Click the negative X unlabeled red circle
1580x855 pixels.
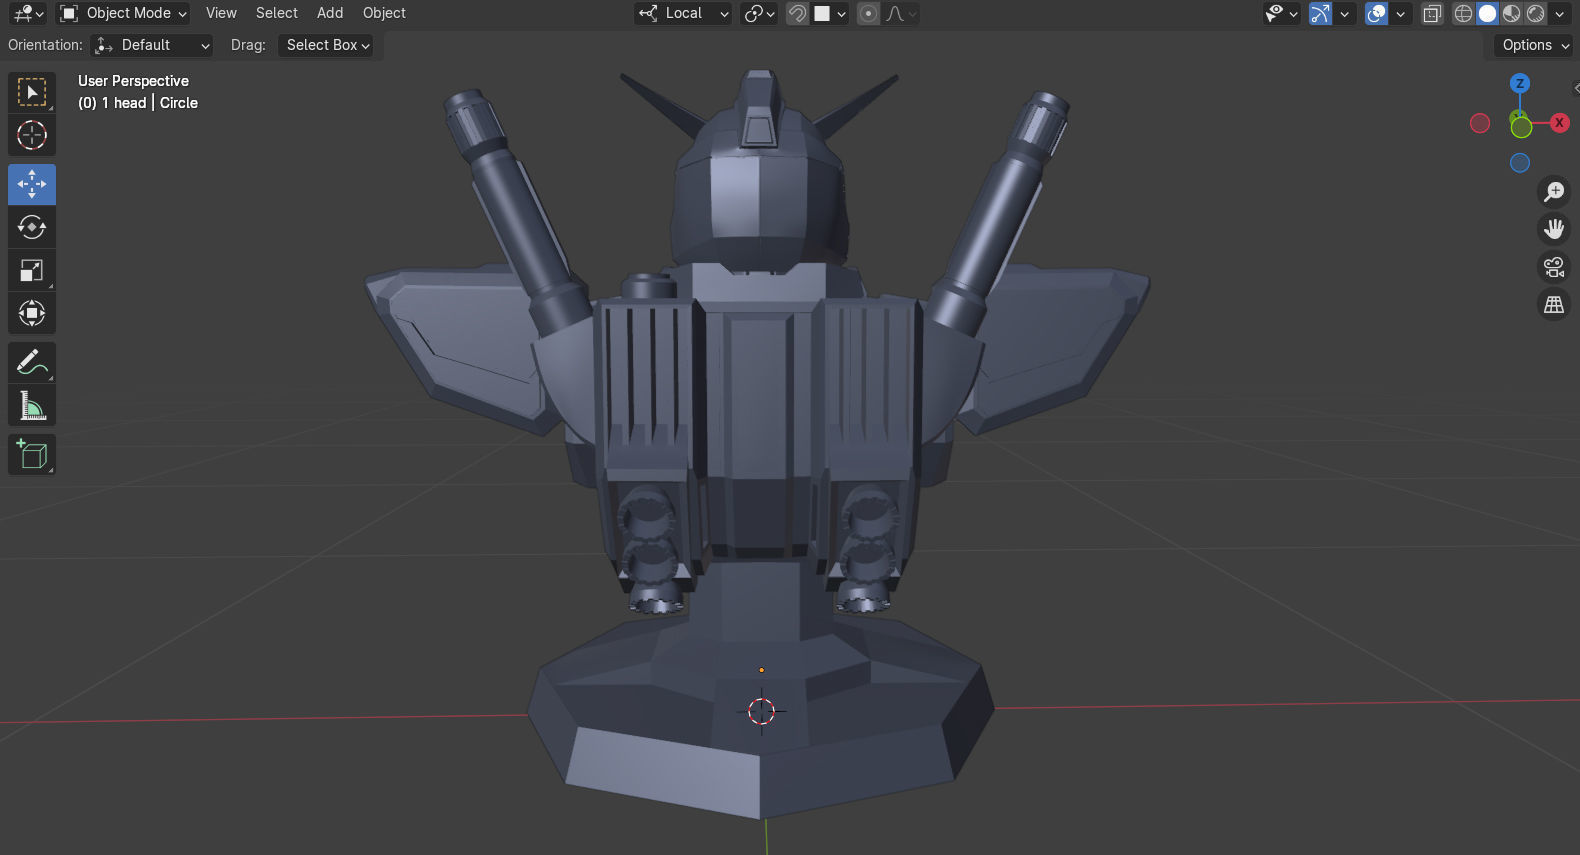tap(1480, 123)
